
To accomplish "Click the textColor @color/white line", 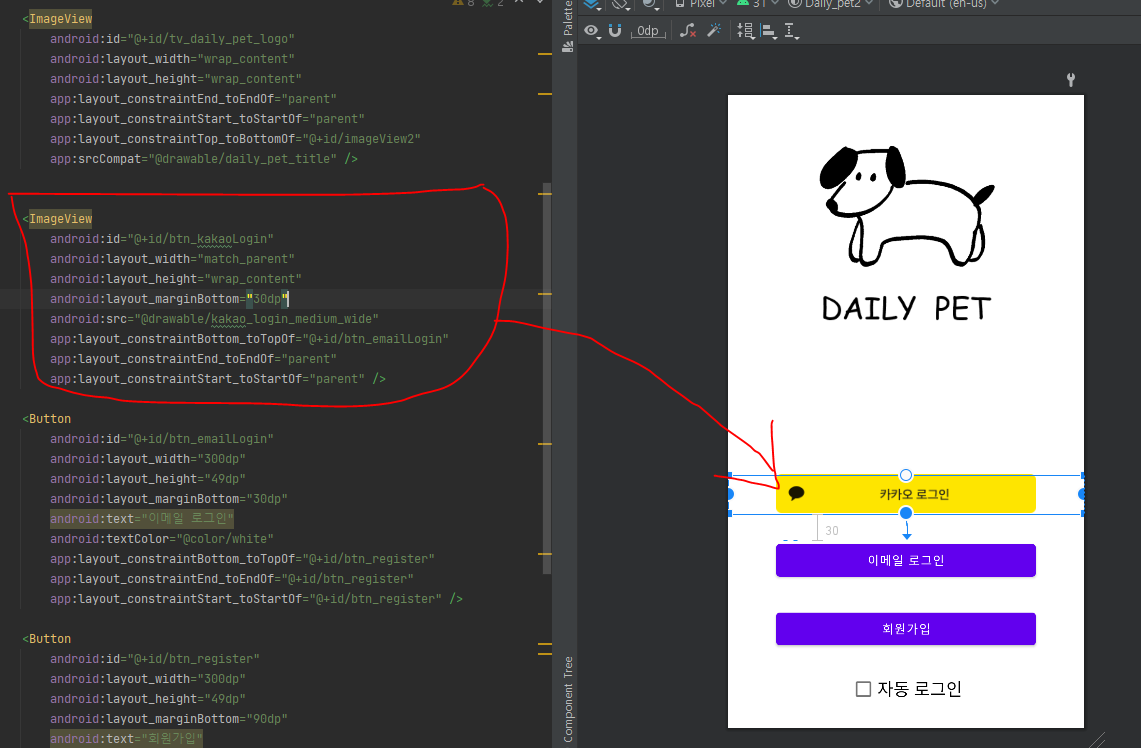I will pyautogui.click(x=162, y=538).
